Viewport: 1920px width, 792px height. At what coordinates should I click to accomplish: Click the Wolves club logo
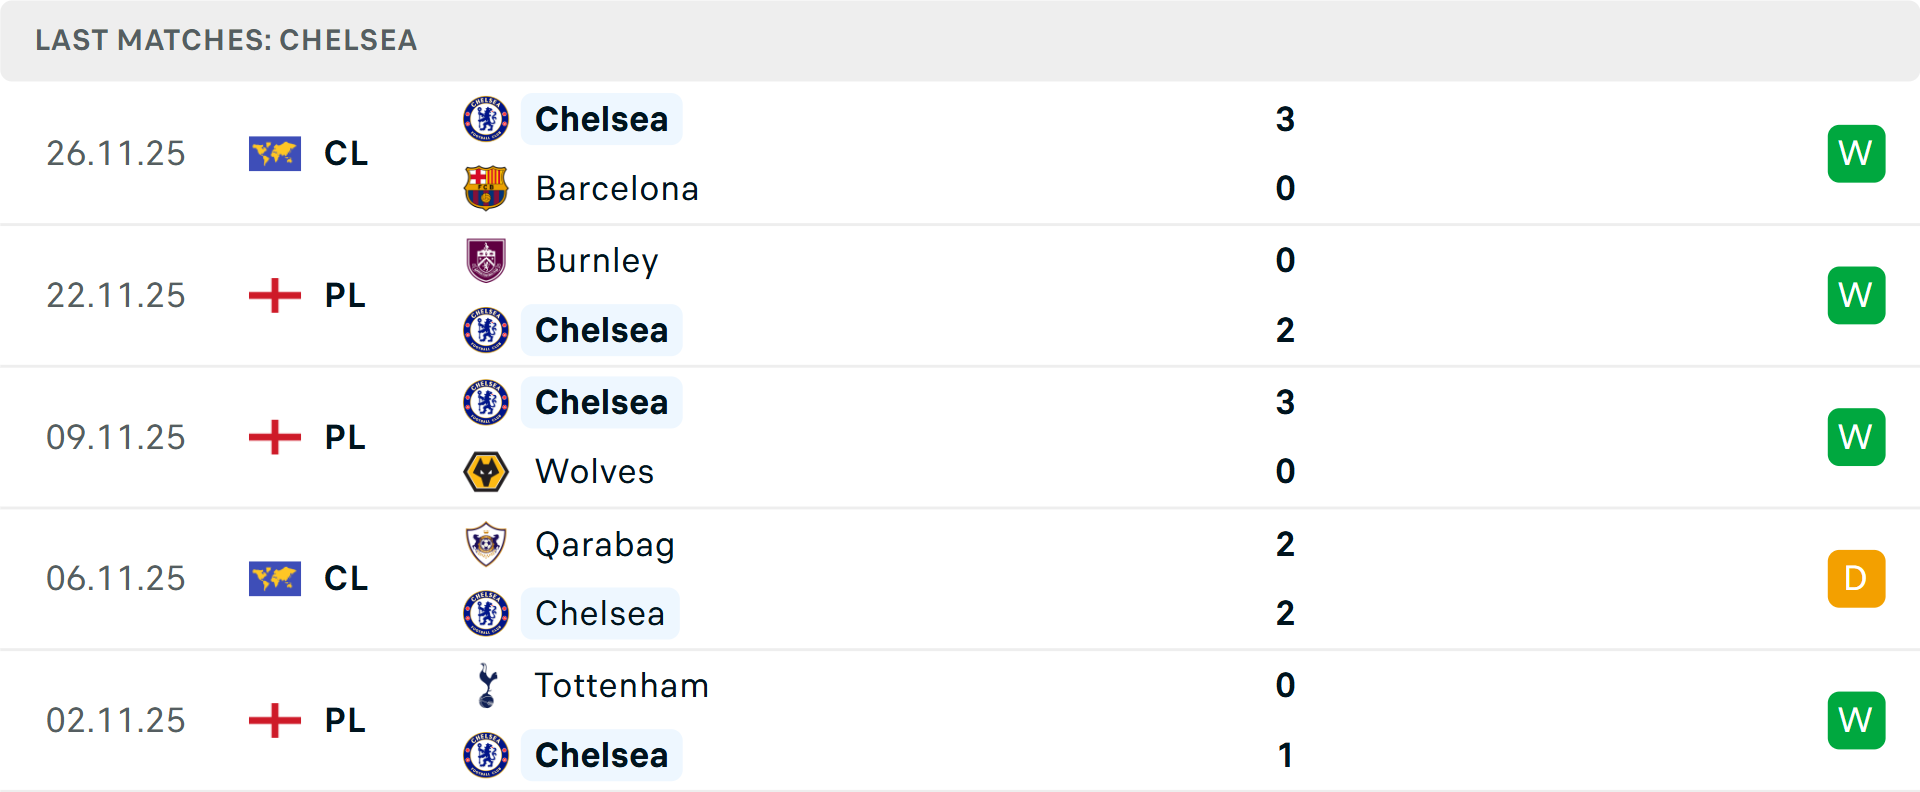tap(486, 471)
